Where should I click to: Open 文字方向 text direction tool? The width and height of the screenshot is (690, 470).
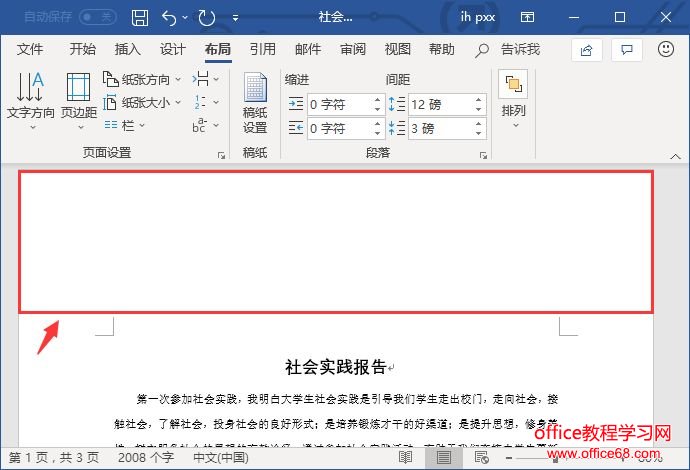tap(30, 101)
